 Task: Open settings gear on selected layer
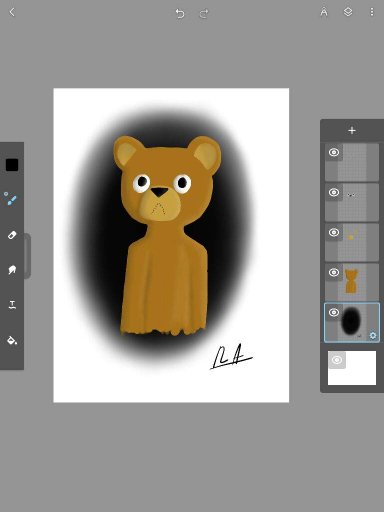pyautogui.click(x=373, y=335)
